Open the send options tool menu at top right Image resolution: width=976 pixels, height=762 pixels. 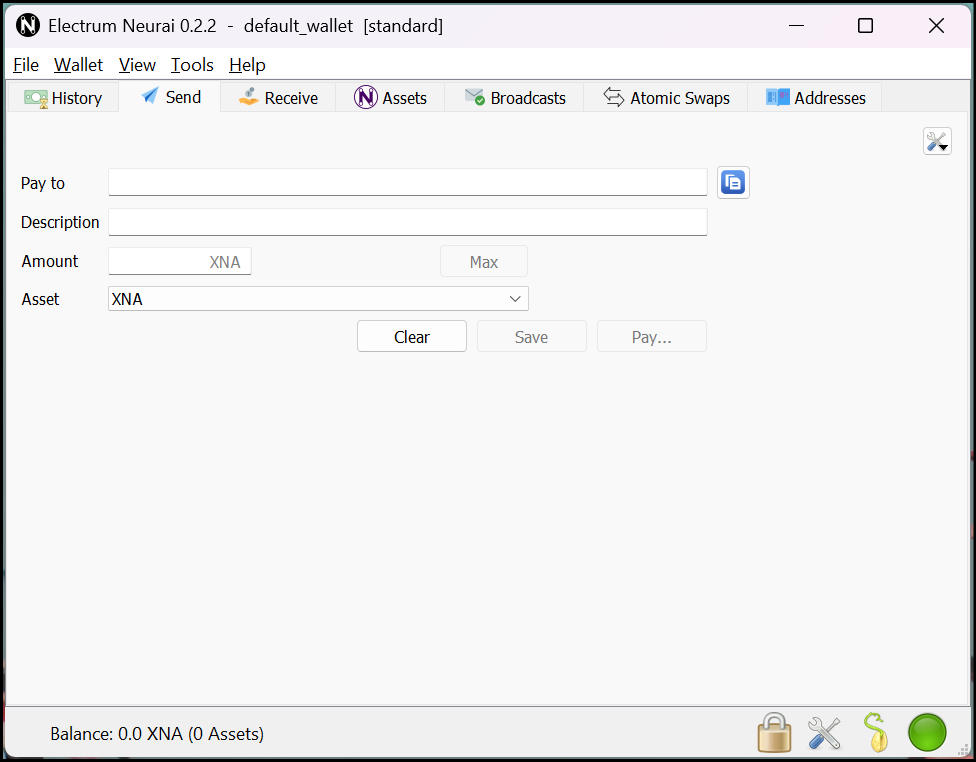[x=936, y=141]
